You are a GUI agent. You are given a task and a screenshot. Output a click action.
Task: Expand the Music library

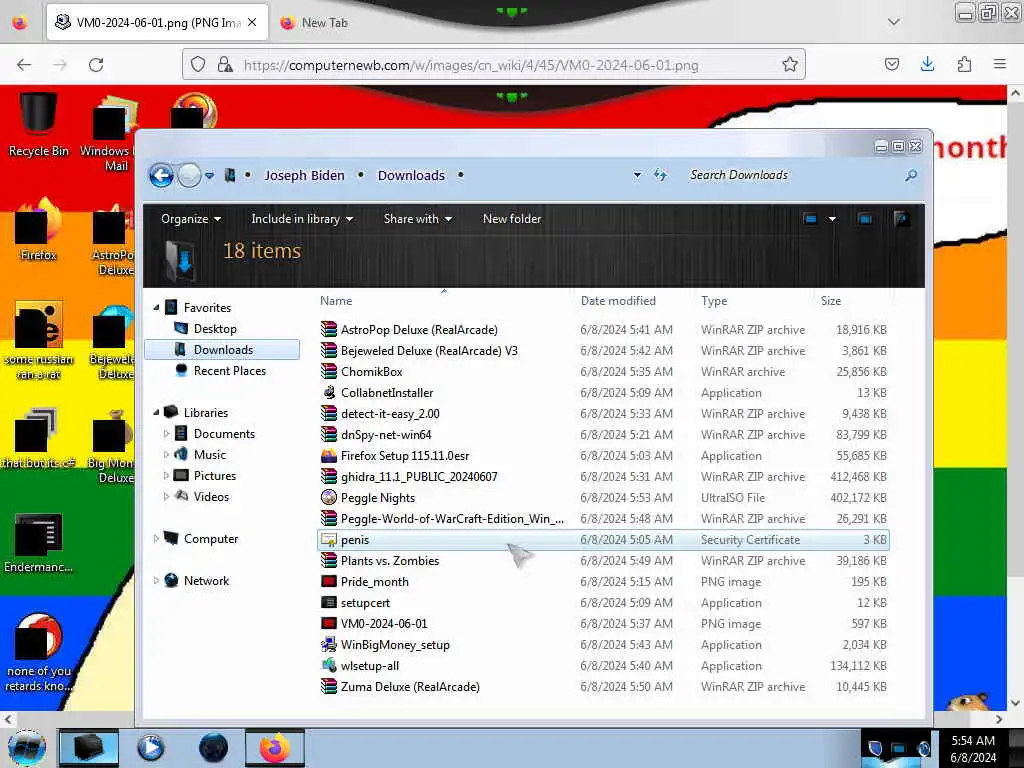166,455
